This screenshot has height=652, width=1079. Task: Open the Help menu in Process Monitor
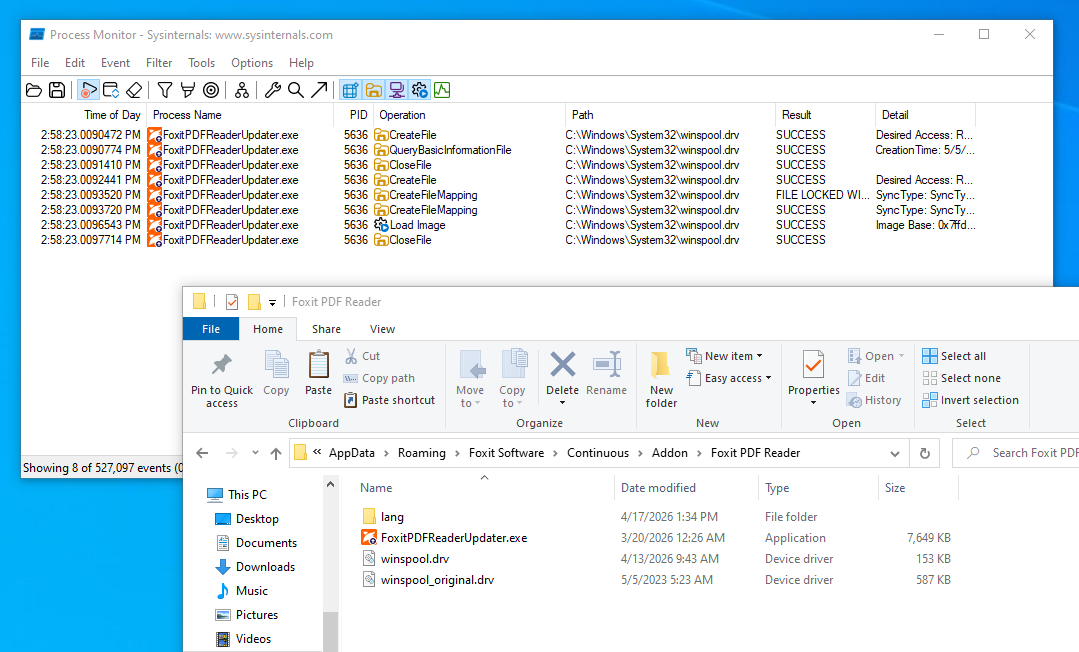coord(301,63)
